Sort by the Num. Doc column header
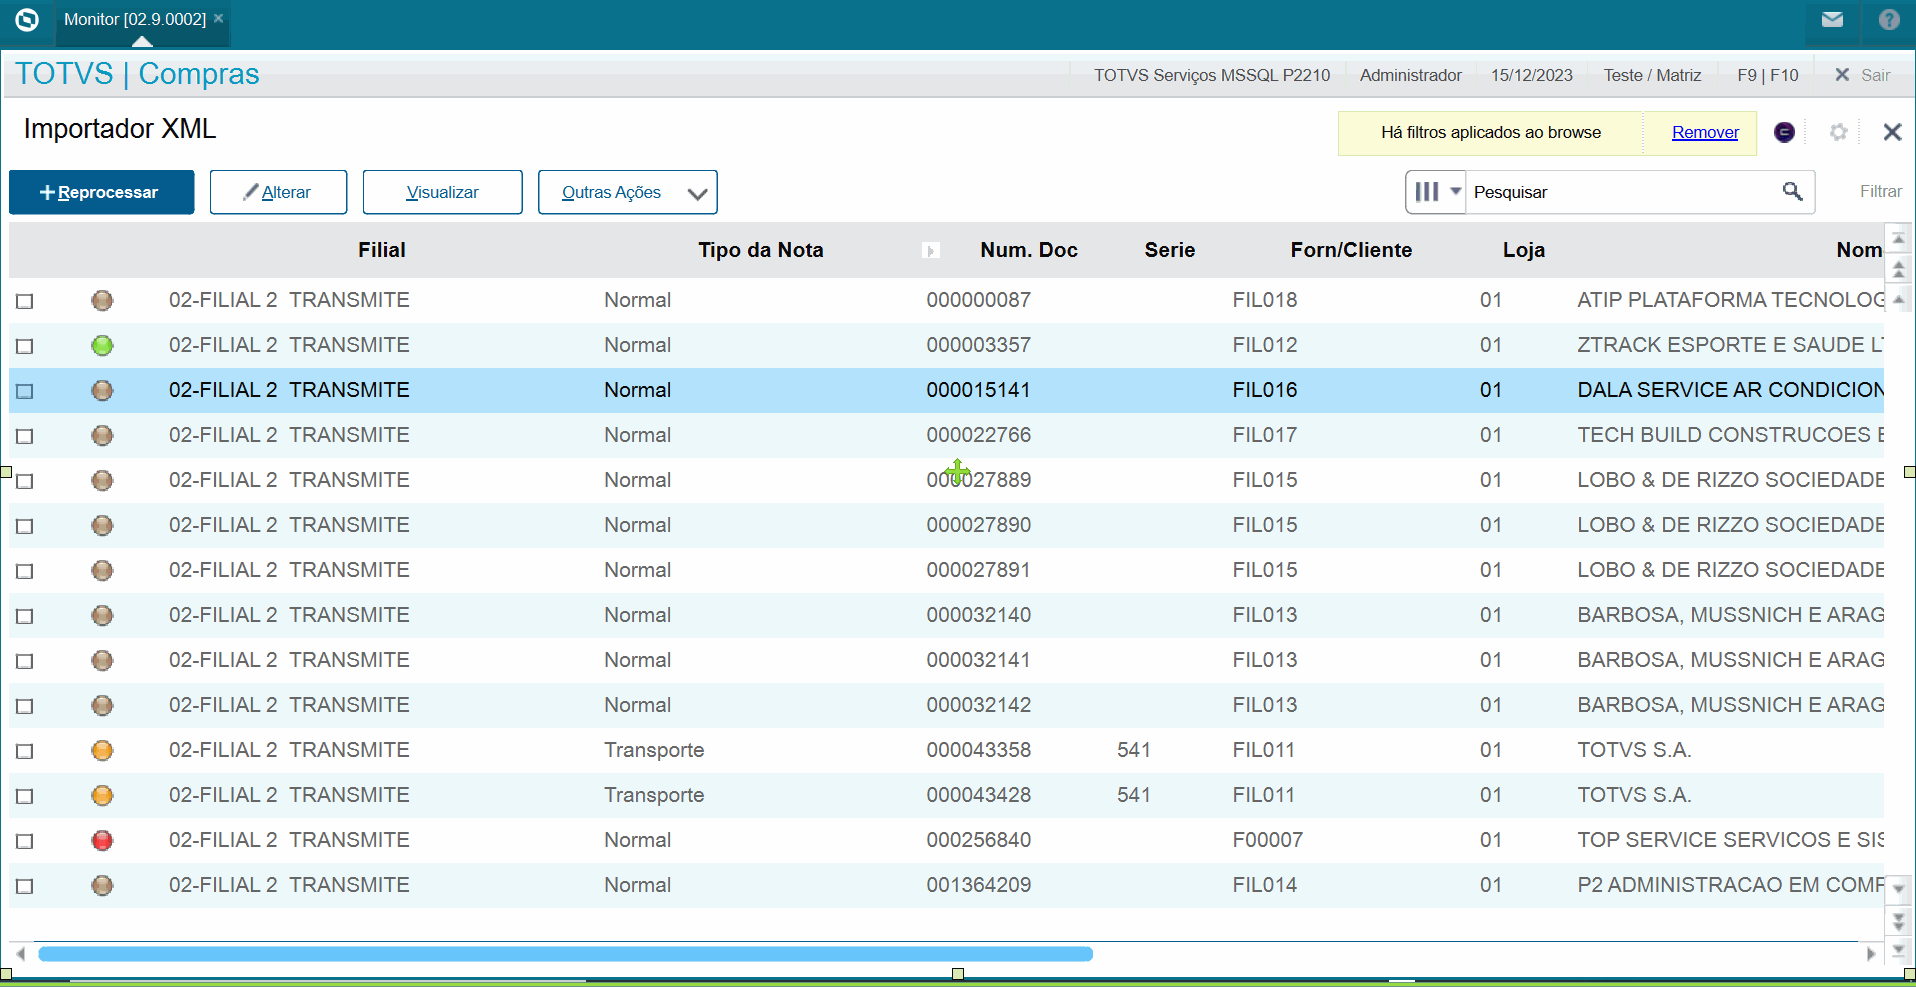The width and height of the screenshot is (1916, 987). click(1029, 250)
